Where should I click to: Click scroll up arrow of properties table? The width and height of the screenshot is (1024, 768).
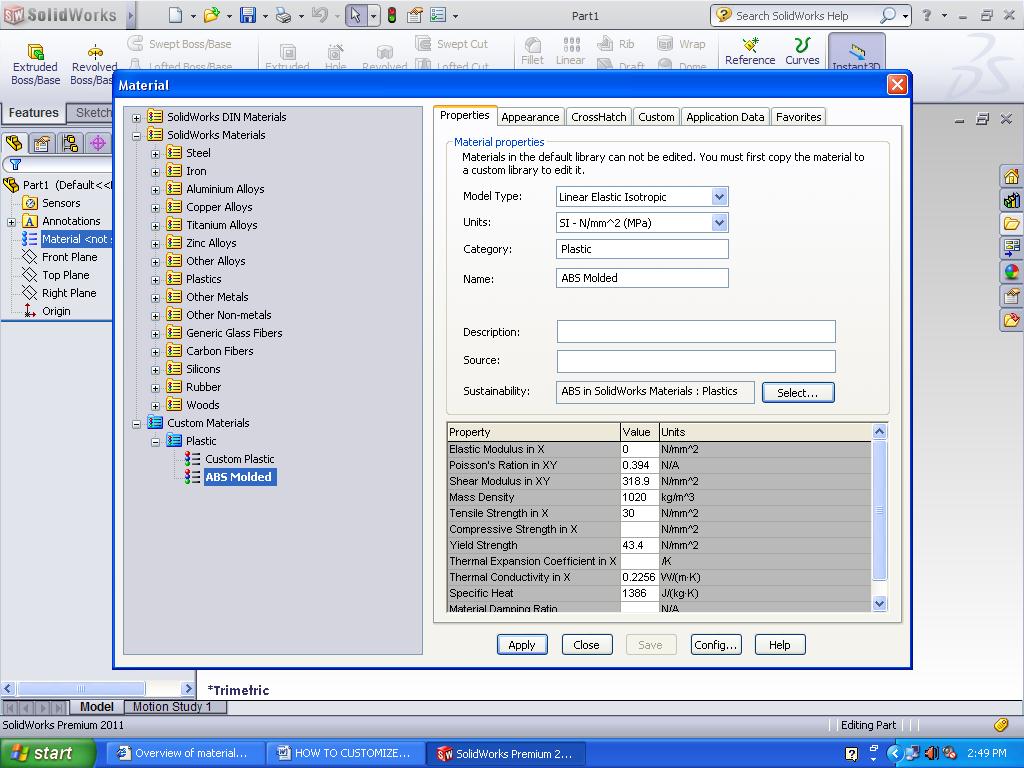[879, 432]
